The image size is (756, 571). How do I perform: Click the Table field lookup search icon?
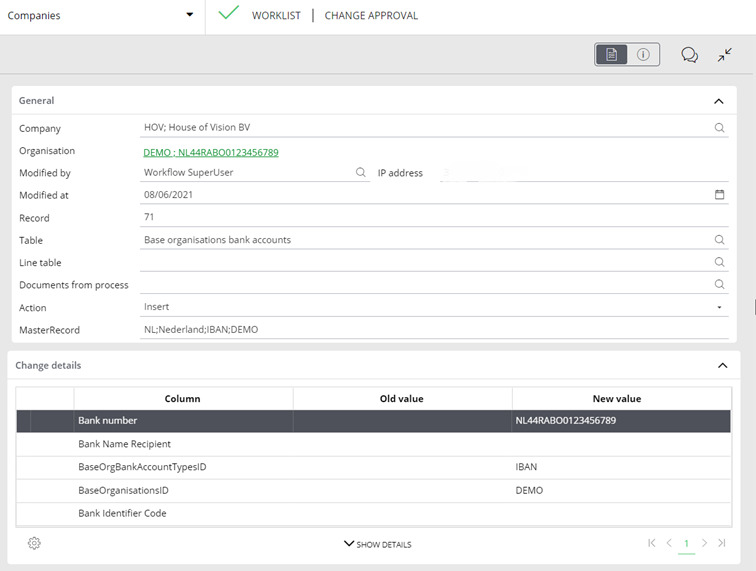click(719, 240)
